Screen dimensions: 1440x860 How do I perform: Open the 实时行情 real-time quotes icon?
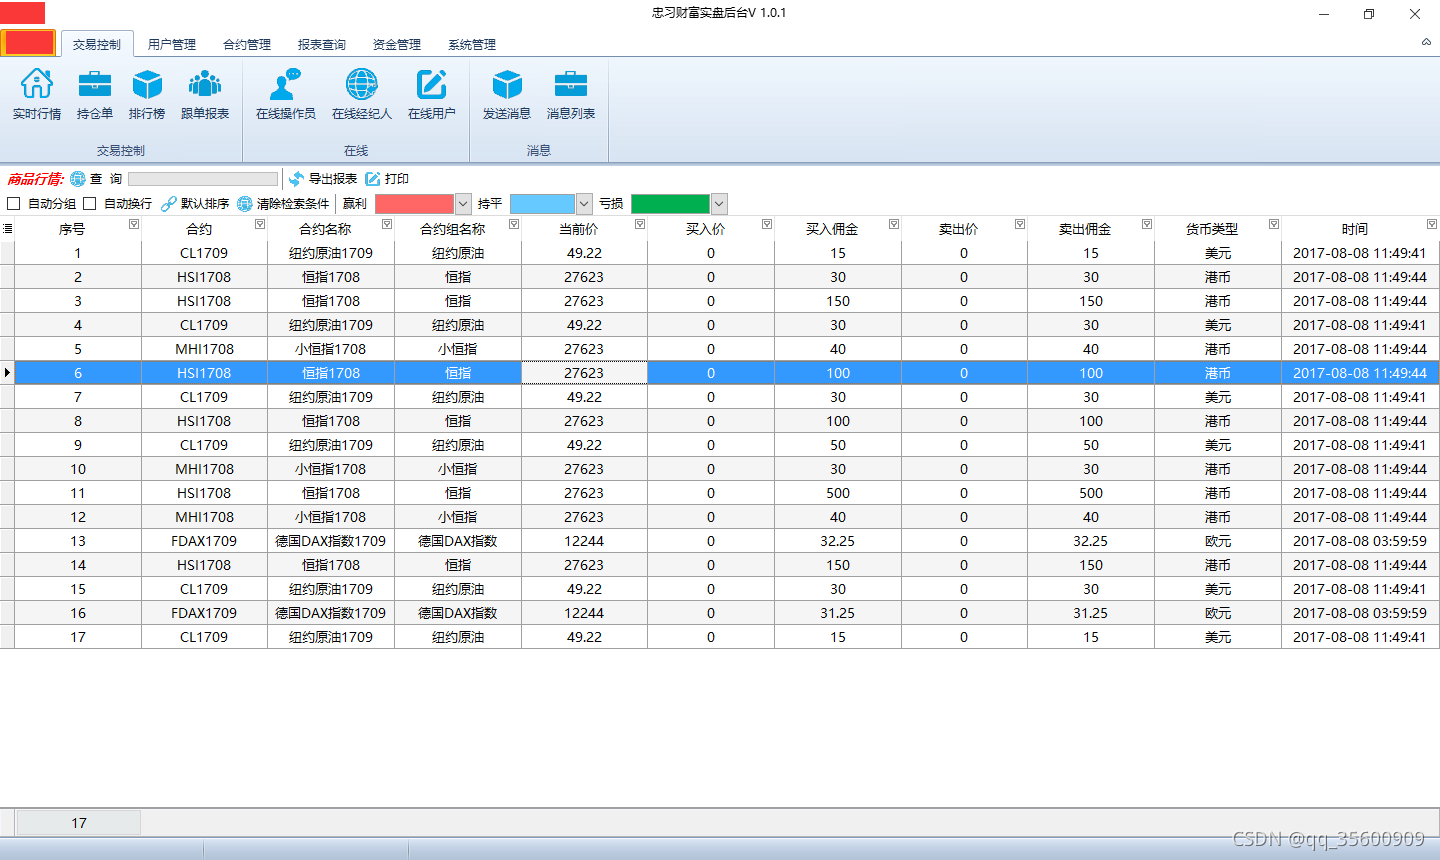(37, 84)
